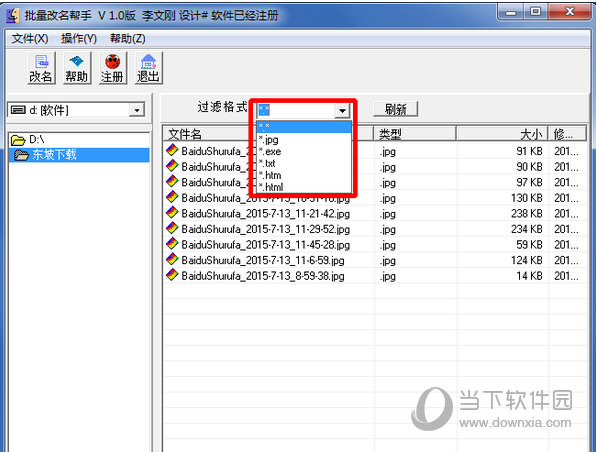
Task: Click the file icon in the 90 KB row
Action: tap(172, 166)
